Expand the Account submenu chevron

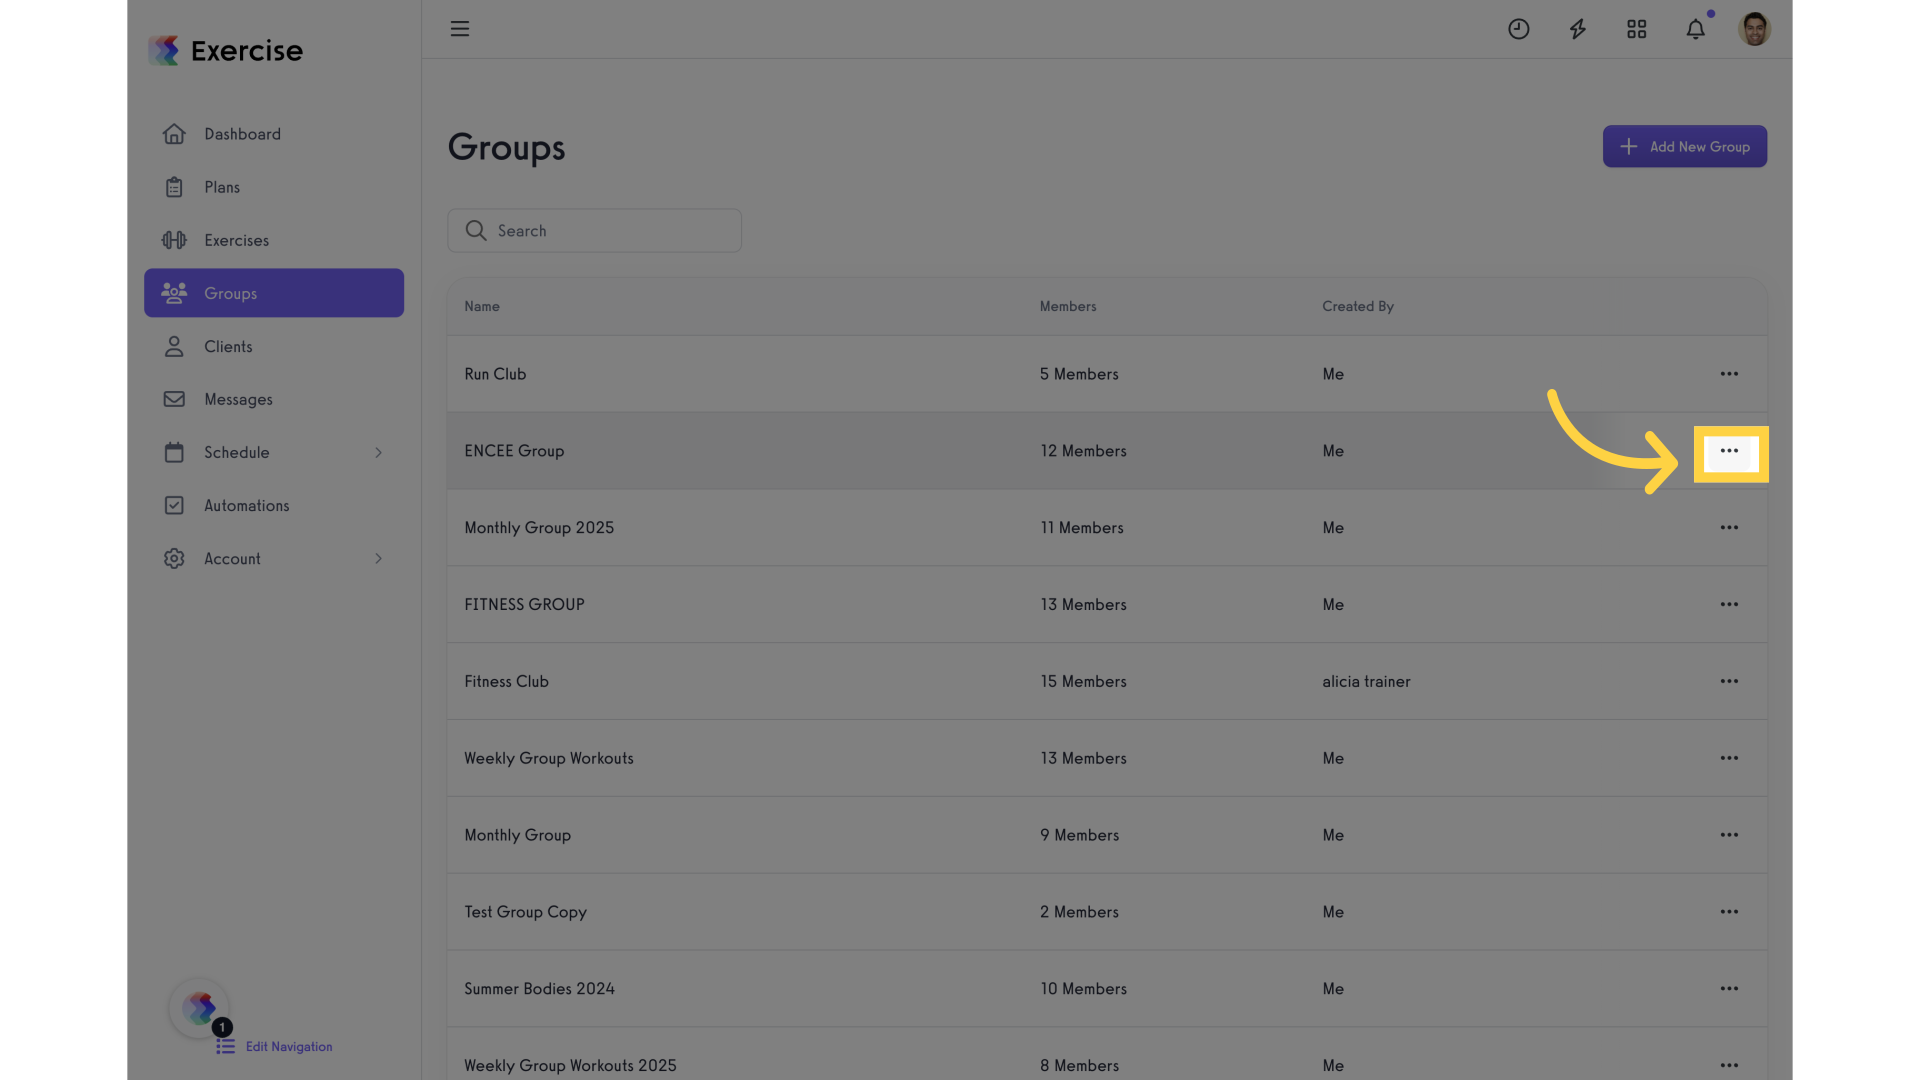(378, 559)
